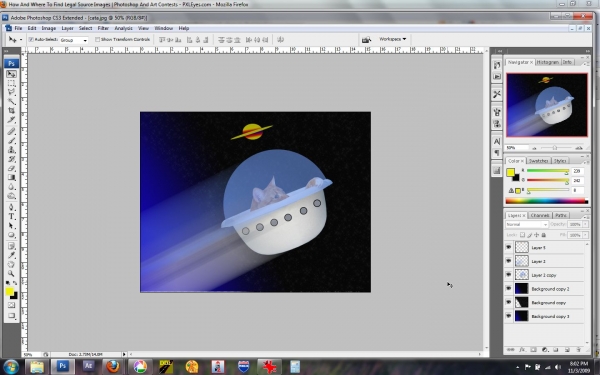Viewport: 600px width, 375px height.
Task: Select the Clone Stamp tool
Action: [x=11, y=150]
